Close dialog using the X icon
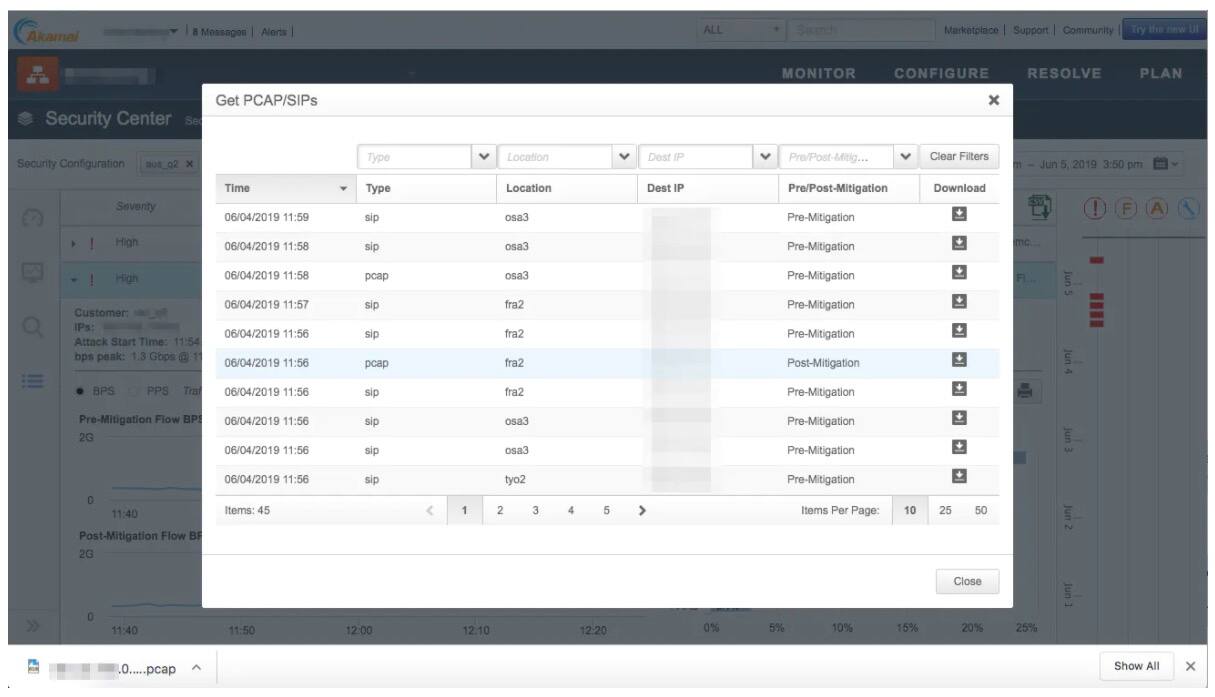 coord(993,100)
